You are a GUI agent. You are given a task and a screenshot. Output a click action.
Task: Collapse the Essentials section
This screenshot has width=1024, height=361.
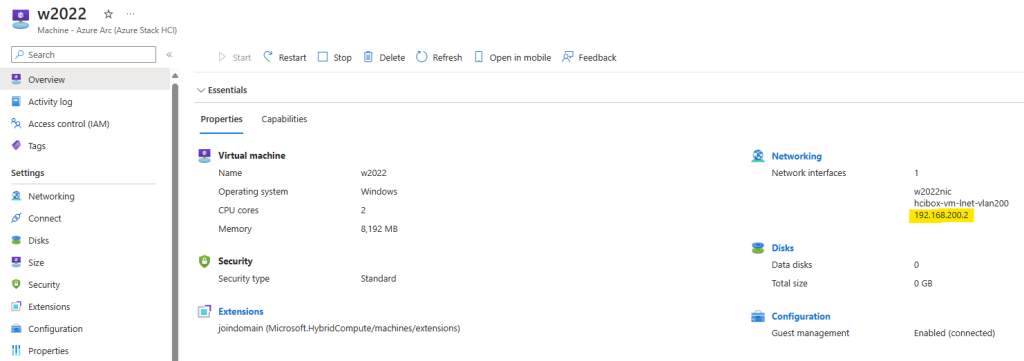(222, 90)
